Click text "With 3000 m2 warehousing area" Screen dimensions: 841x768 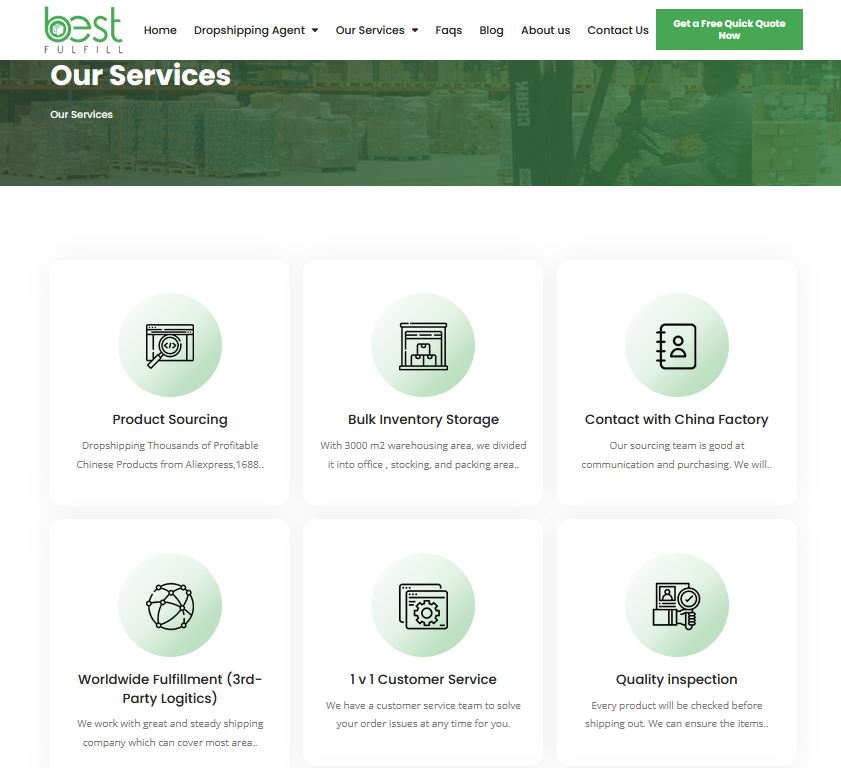tap(396, 446)
